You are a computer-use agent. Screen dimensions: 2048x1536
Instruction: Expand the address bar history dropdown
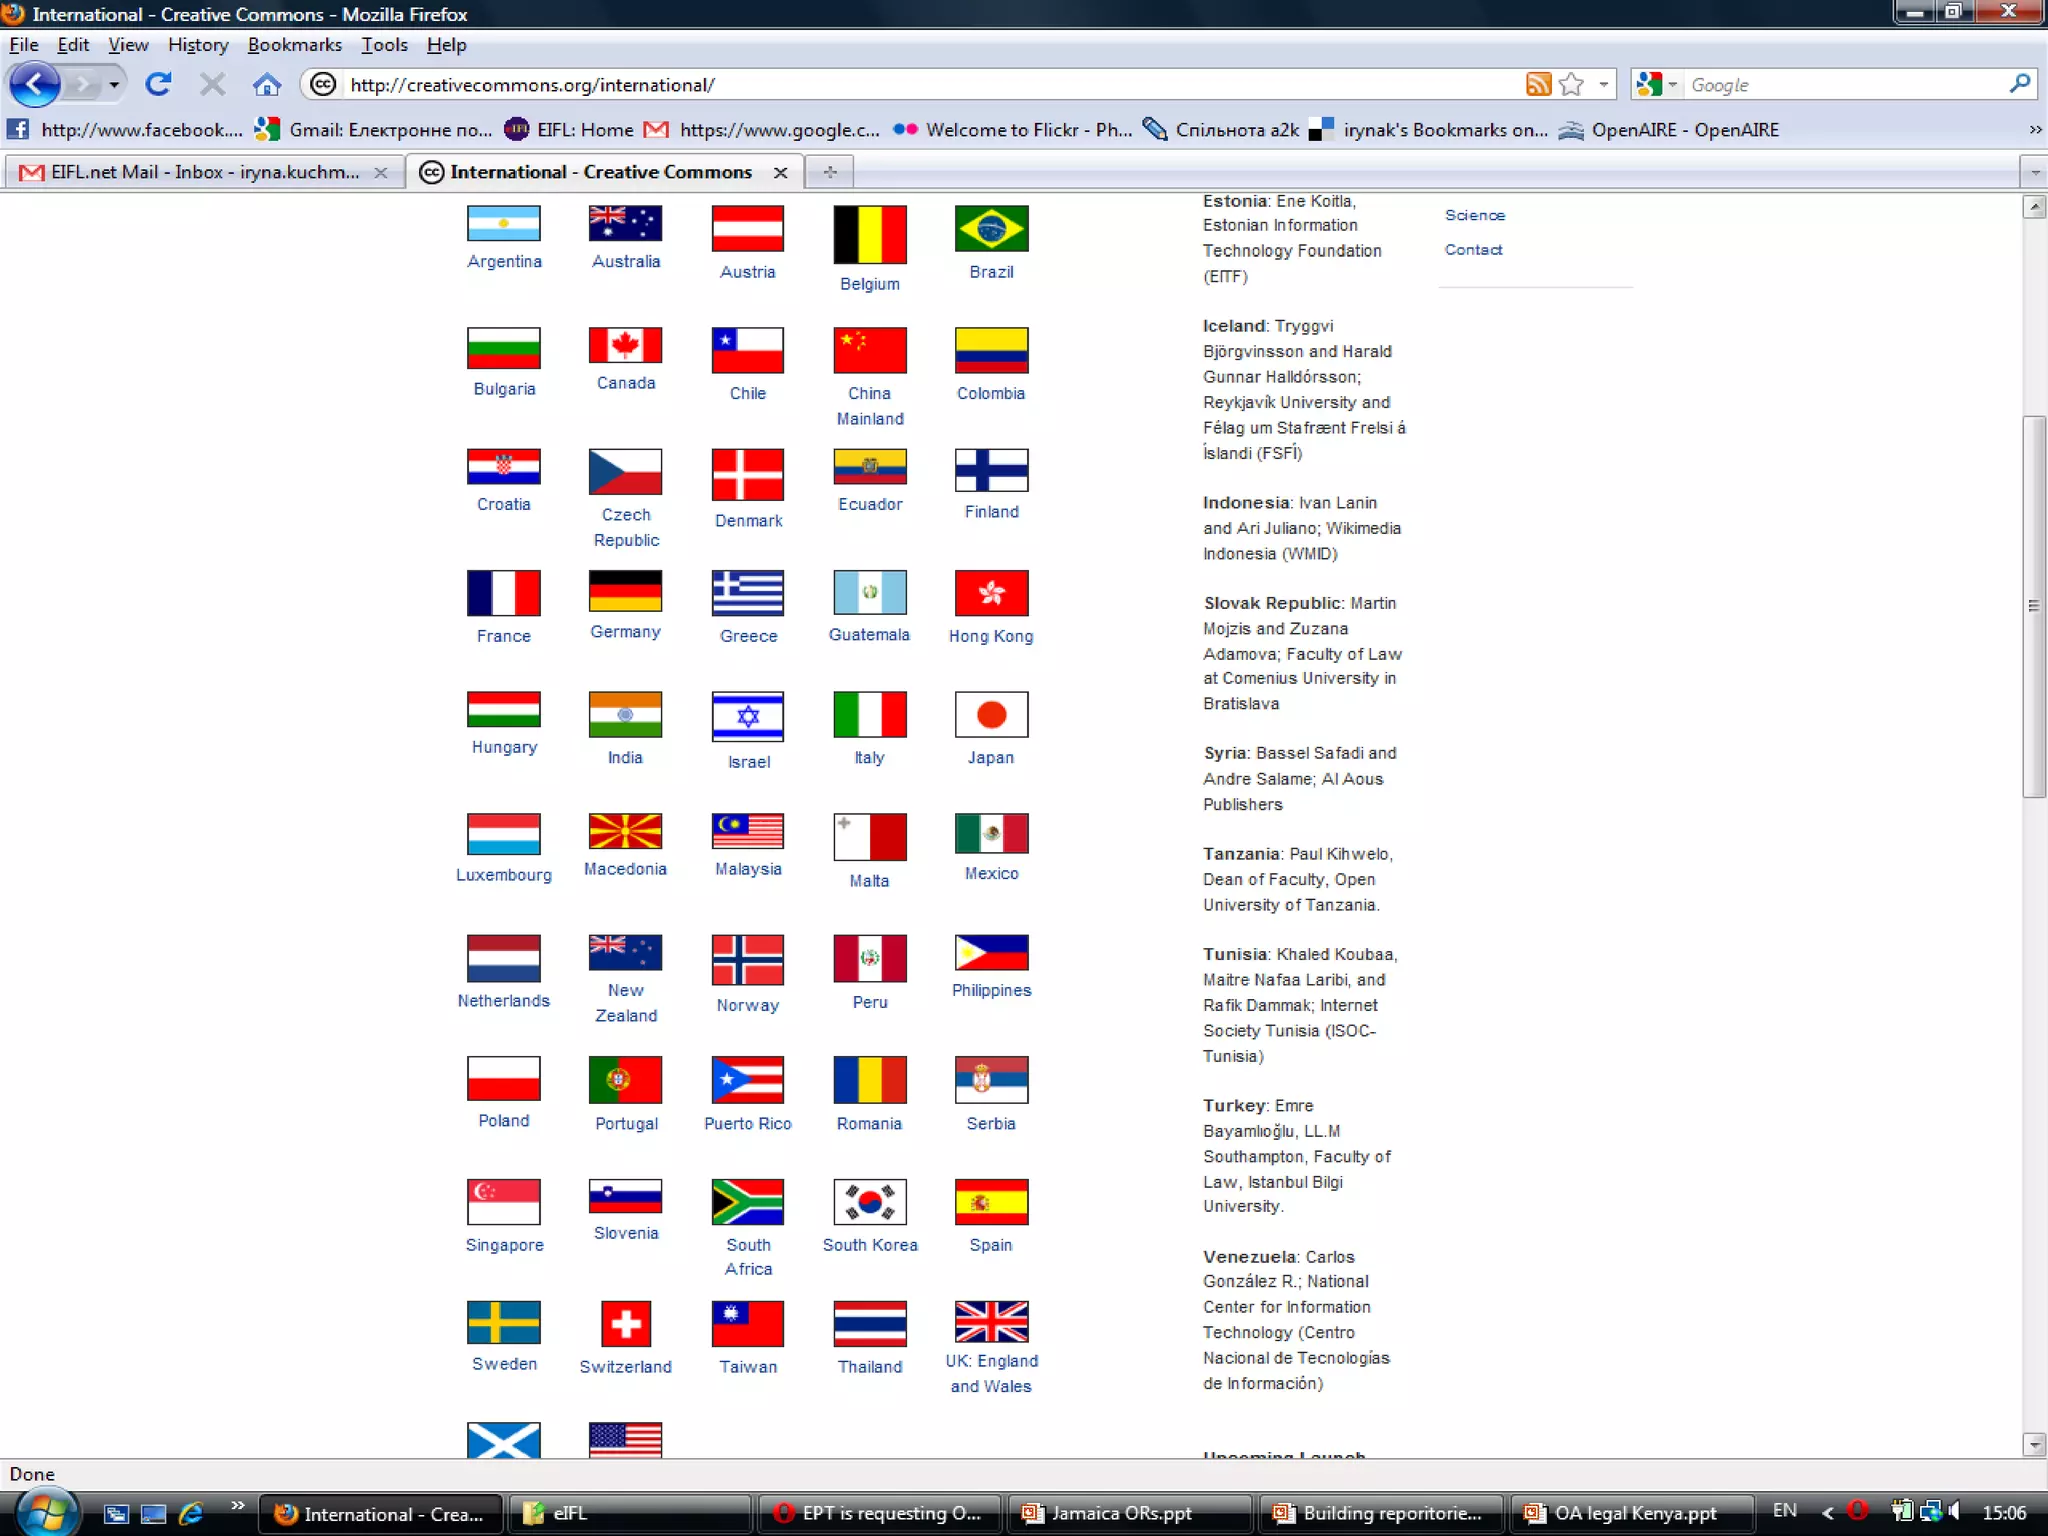[x=1603, y=85]
